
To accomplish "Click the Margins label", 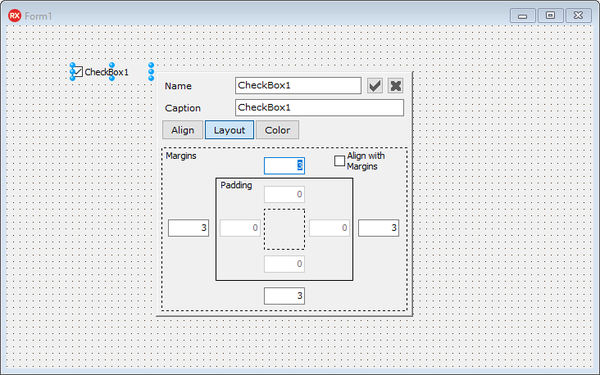I will (181, 156).
